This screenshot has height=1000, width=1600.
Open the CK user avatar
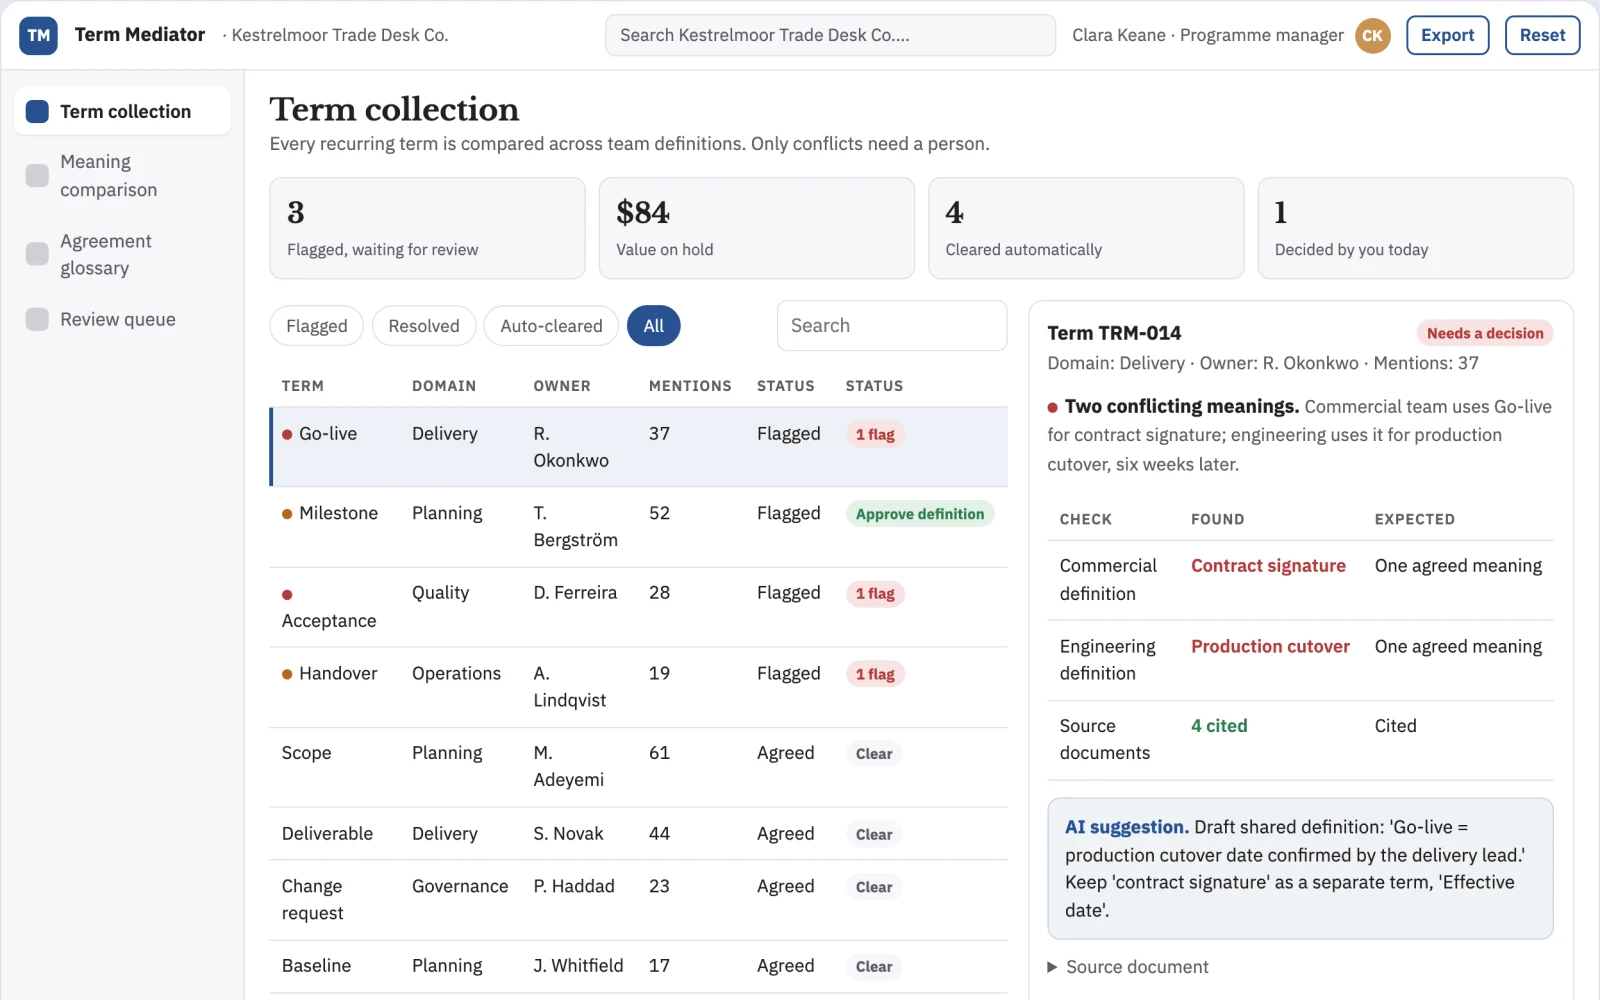pyautogui.click(x=1372, y=35)
